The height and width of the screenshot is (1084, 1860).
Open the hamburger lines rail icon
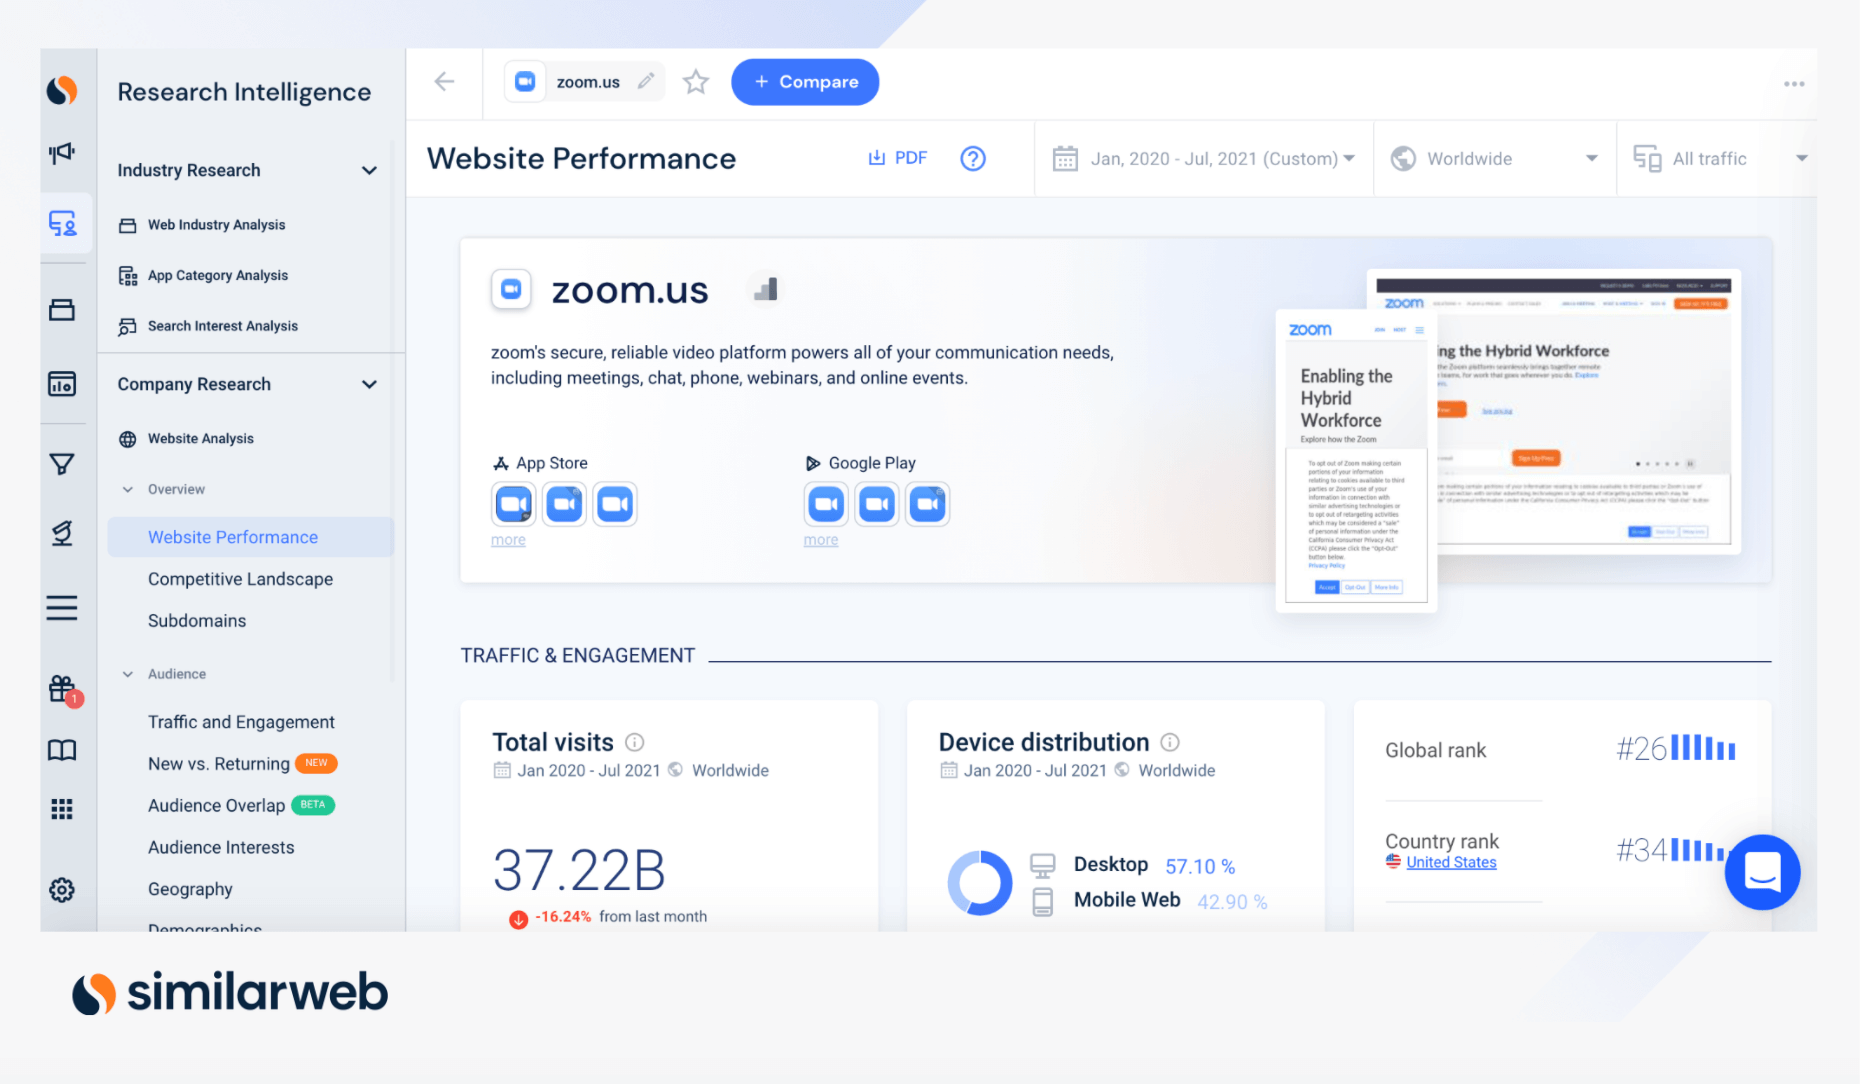pos(62,608)
